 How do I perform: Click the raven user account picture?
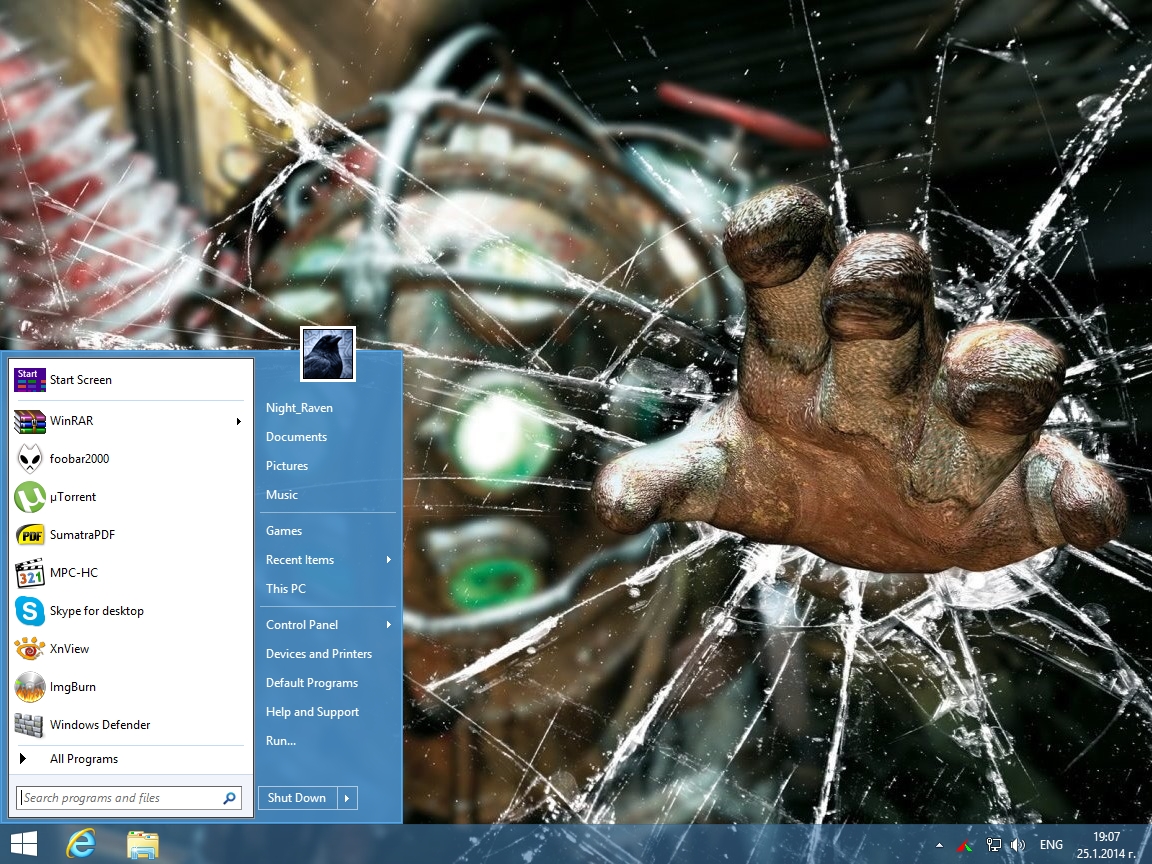coord(328,354)
